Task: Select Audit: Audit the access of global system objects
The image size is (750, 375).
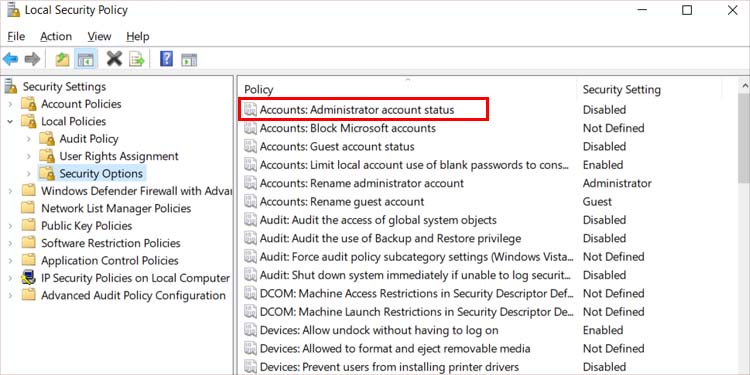Action: tap(378, 220)
